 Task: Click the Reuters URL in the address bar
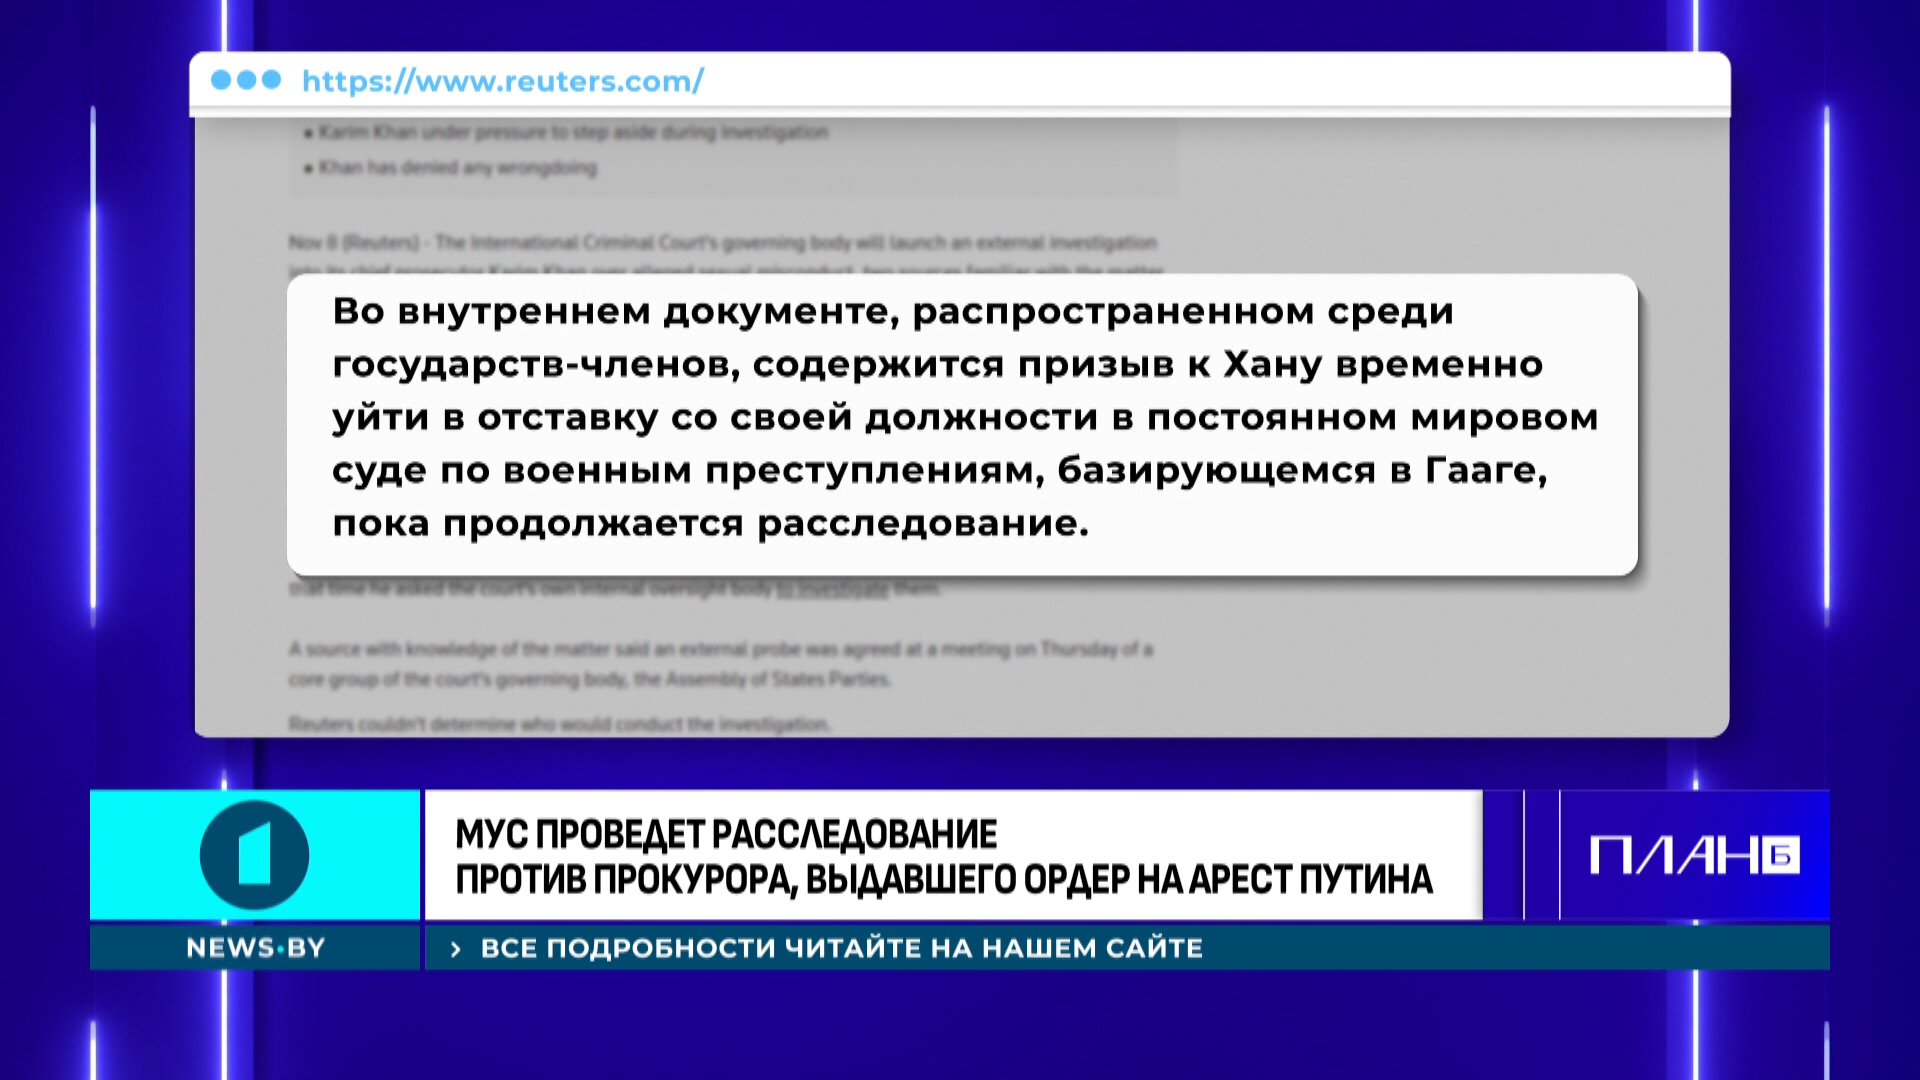pyautogui.click(x=503, y=81)
